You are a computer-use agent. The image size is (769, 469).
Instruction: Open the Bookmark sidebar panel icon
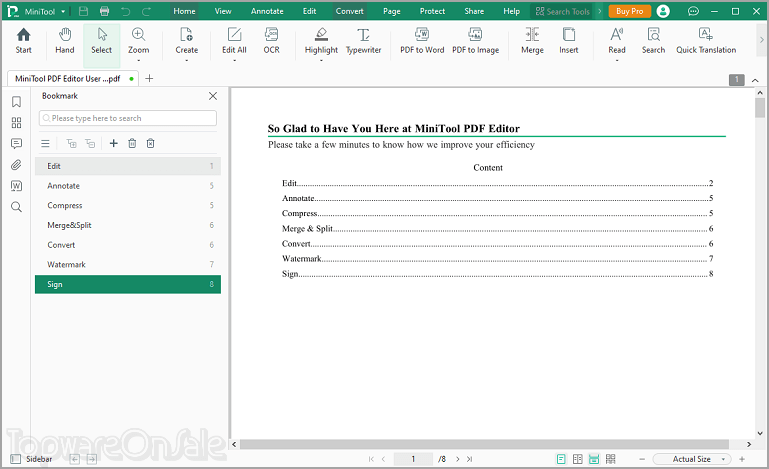[16, 102]
